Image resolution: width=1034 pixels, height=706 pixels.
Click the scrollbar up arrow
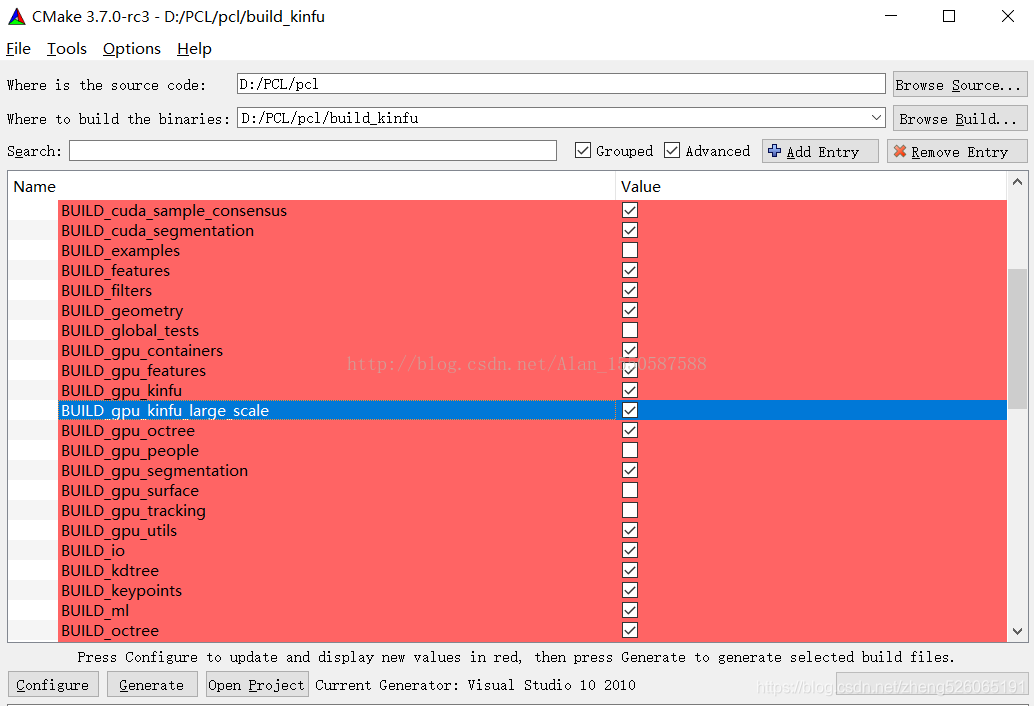[x=1017, y=182]
